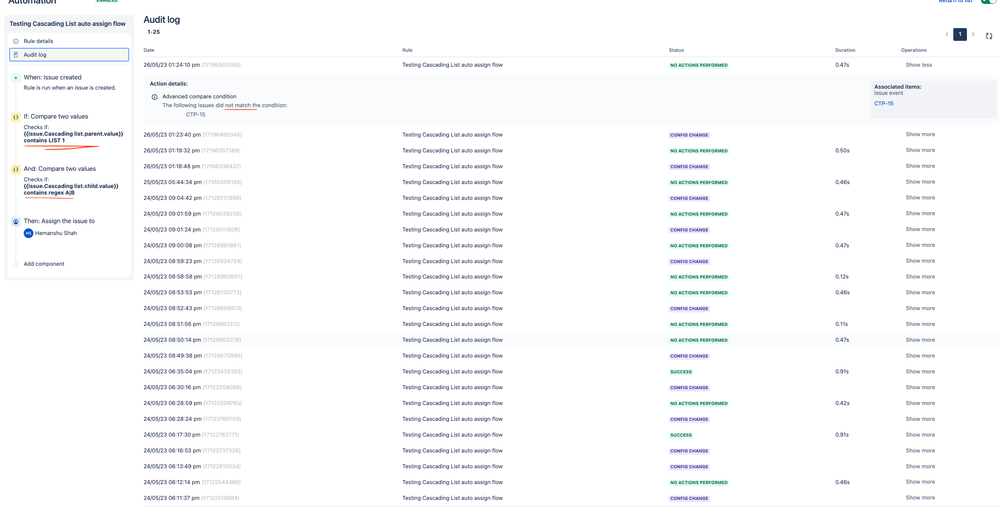Select the Audit log tab
This screenshot has height=517, width=999.
click(x=69, y=55)
